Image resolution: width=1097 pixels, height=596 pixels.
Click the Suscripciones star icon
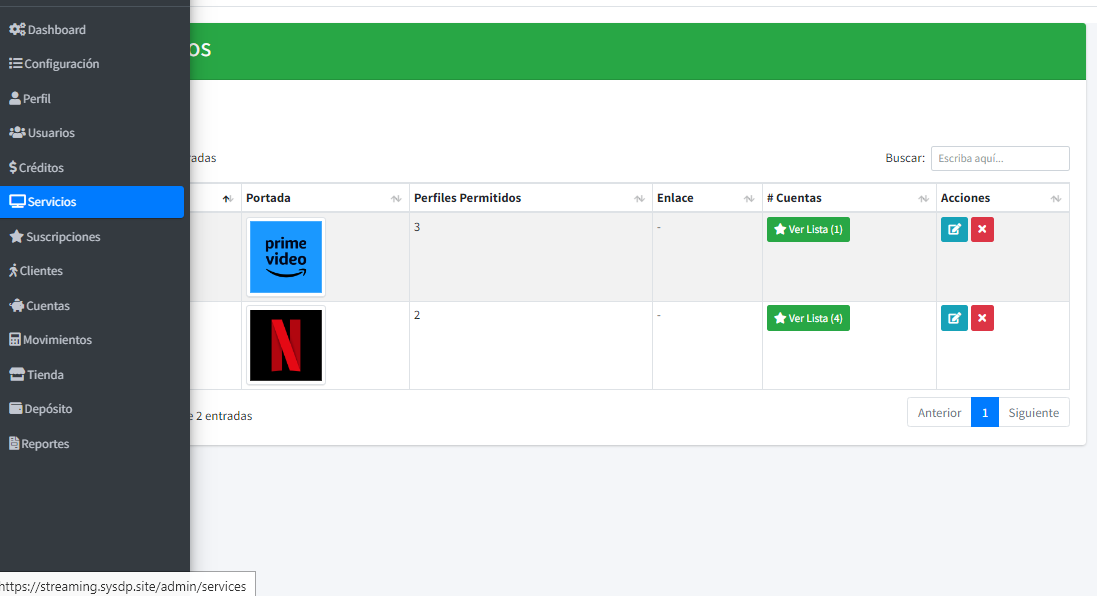pyautogui.click(x=17, y=236)
